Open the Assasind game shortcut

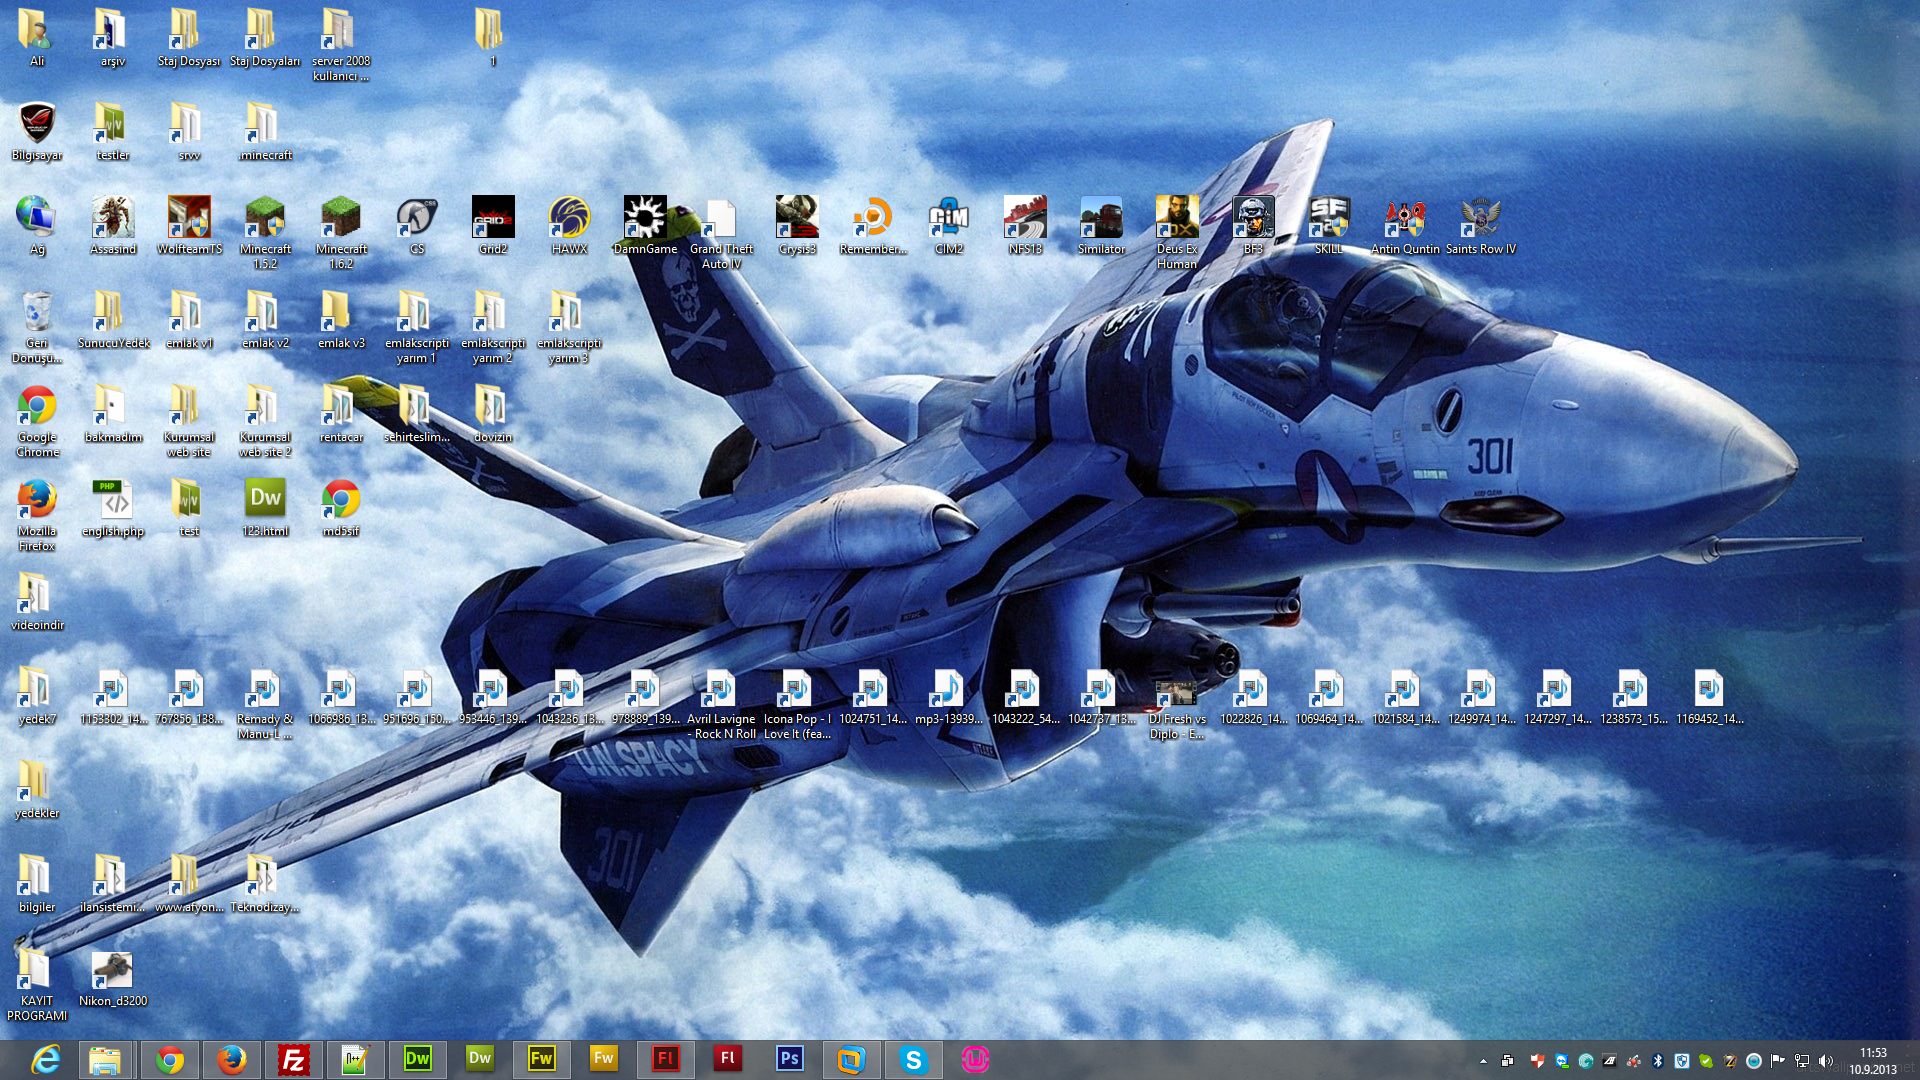click(113, 226)
